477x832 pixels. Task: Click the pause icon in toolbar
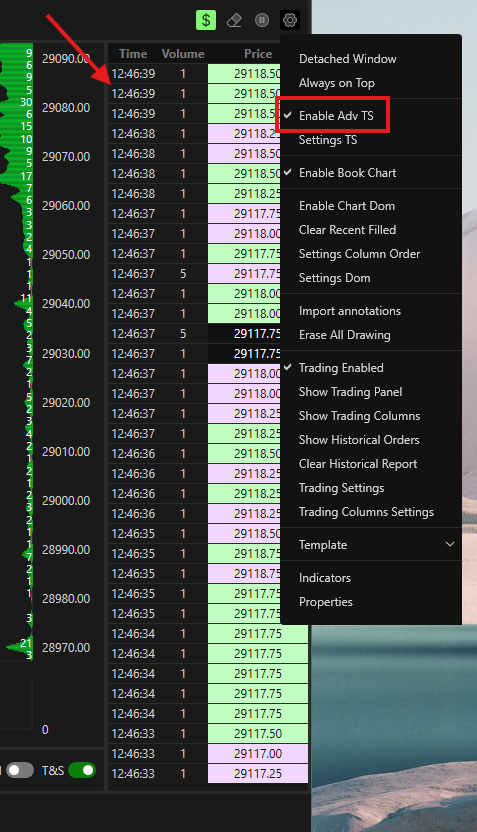[262, 20]
